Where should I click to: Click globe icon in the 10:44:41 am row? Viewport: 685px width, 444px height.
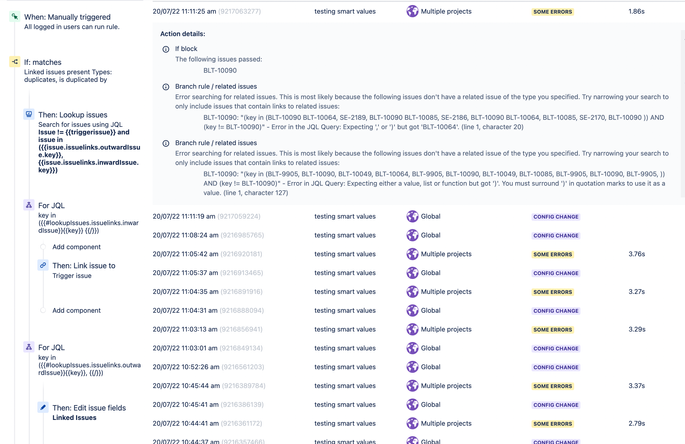pos(412,423)
